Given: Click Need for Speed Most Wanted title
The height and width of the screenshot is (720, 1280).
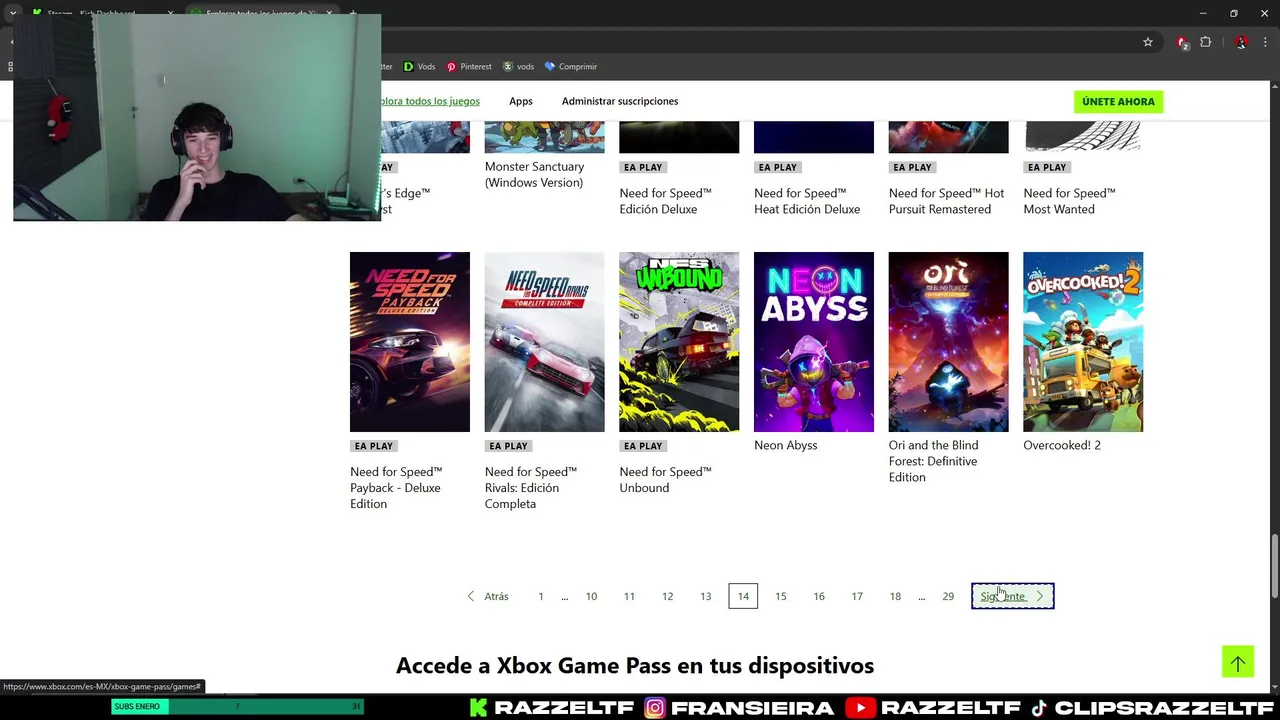Looking at the screenshot, I should [1069, 201].
